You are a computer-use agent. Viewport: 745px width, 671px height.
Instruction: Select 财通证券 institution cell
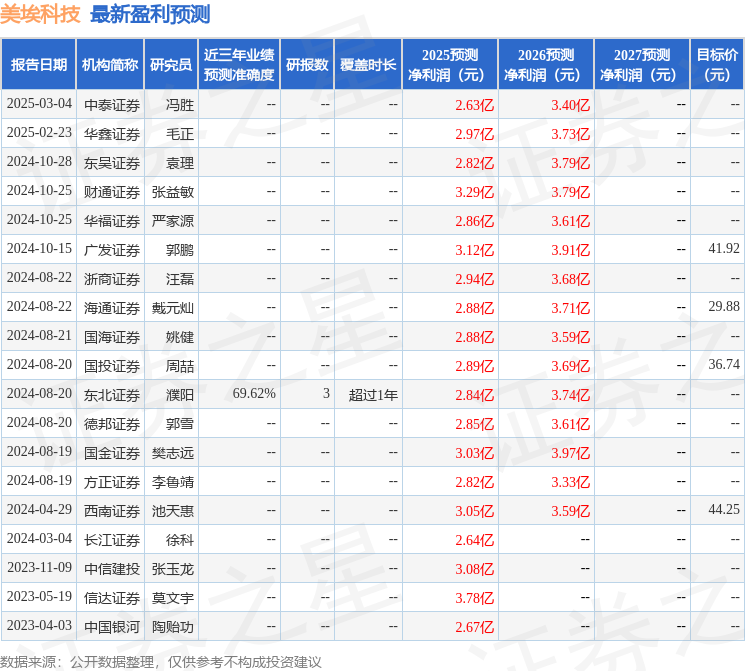[x=112, y=192]
